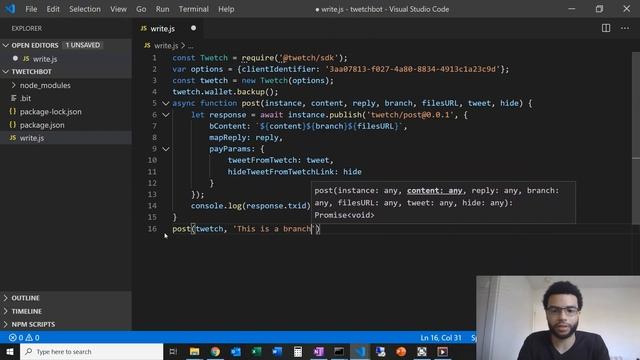Viewport: 640px width, 360px height.
Task: Open OneNote from the taskbar
Action: coord(318,351)
